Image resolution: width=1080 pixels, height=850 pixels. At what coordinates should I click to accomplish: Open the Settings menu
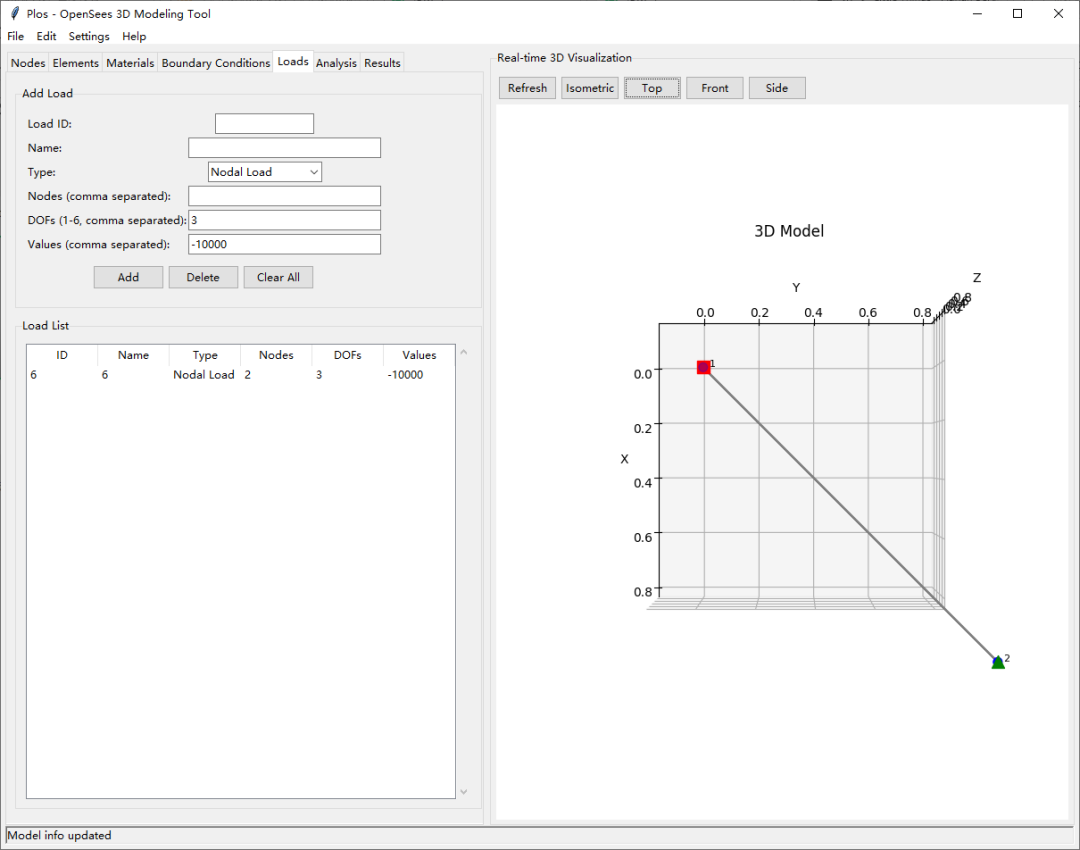(89, 37)
